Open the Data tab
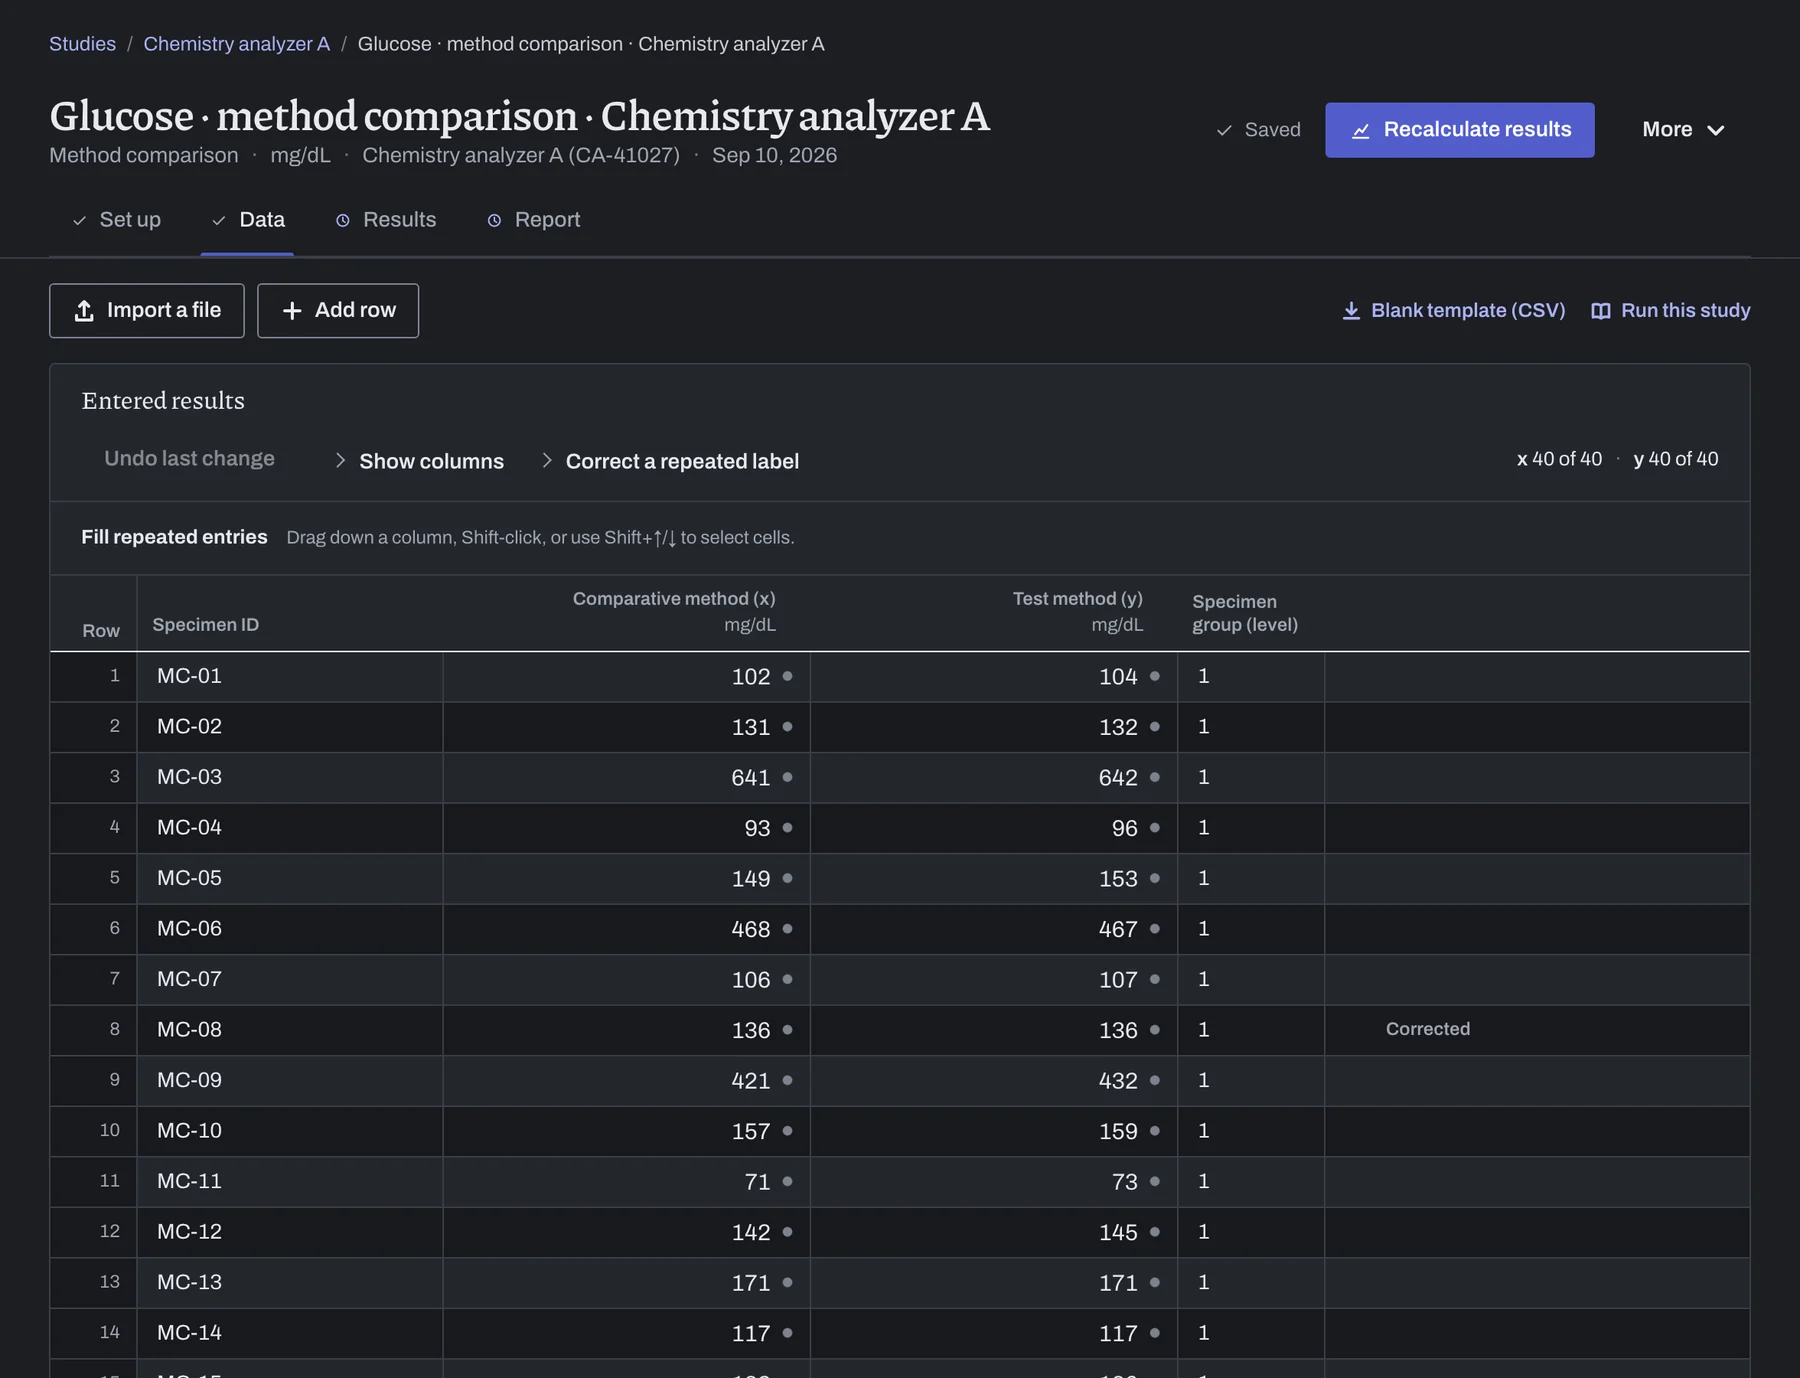 pos(248,220)
